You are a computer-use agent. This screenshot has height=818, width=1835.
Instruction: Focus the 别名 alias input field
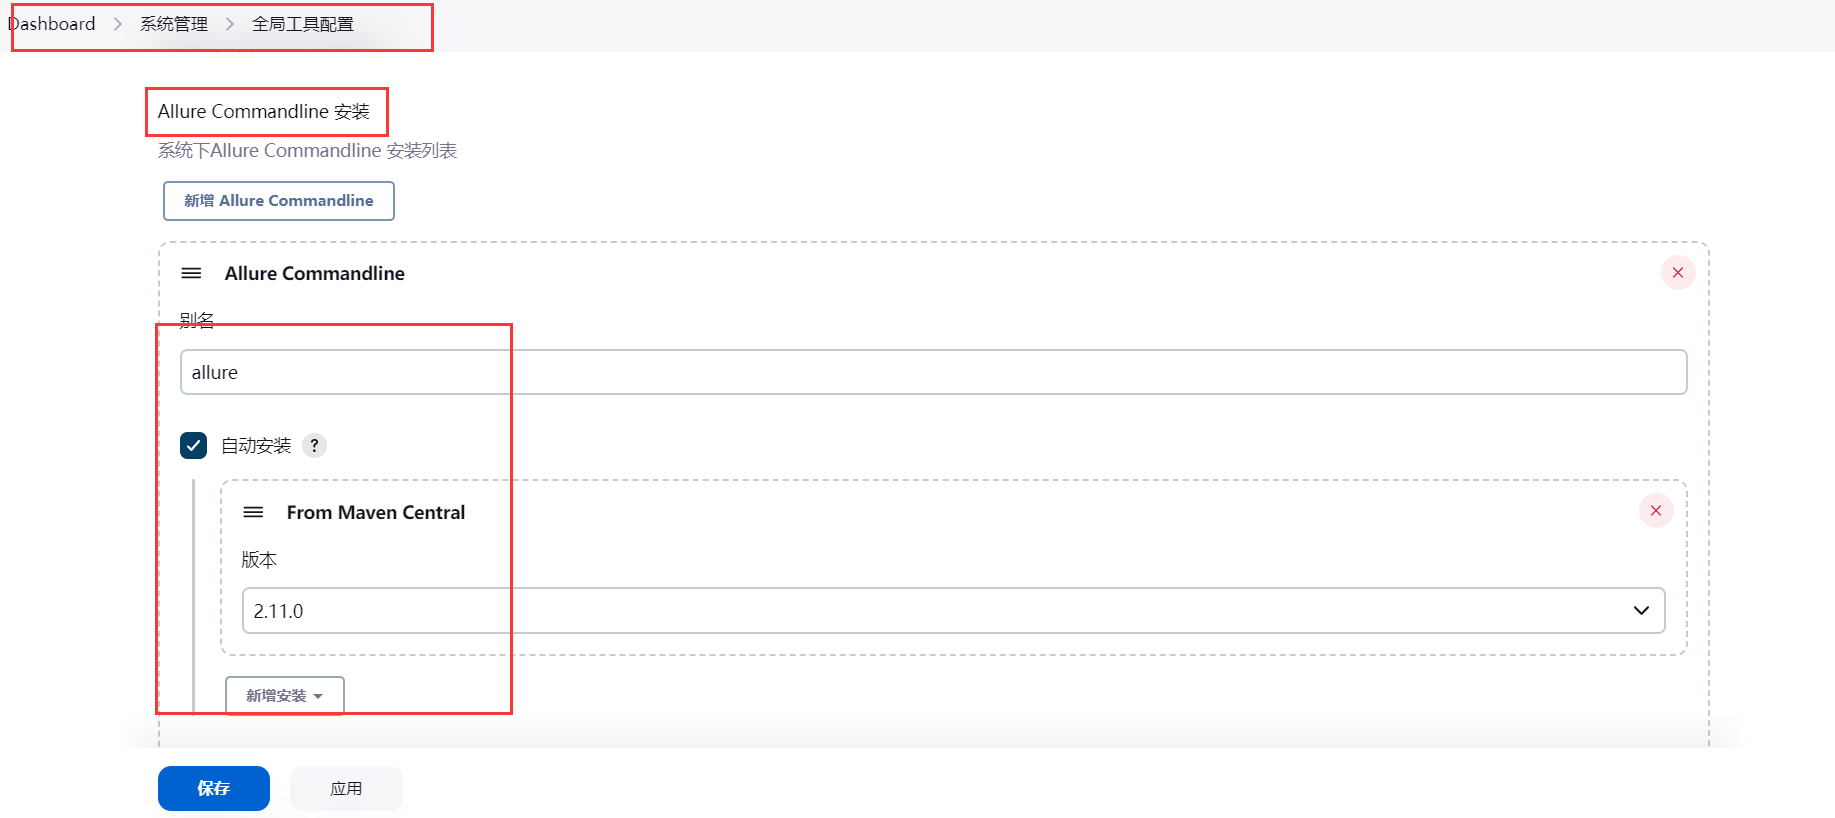(932, 372)
